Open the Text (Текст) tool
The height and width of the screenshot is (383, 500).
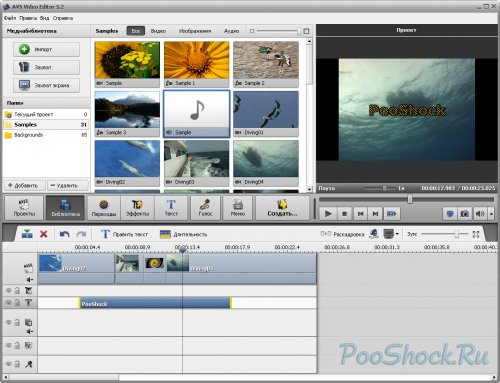[171, 208]
